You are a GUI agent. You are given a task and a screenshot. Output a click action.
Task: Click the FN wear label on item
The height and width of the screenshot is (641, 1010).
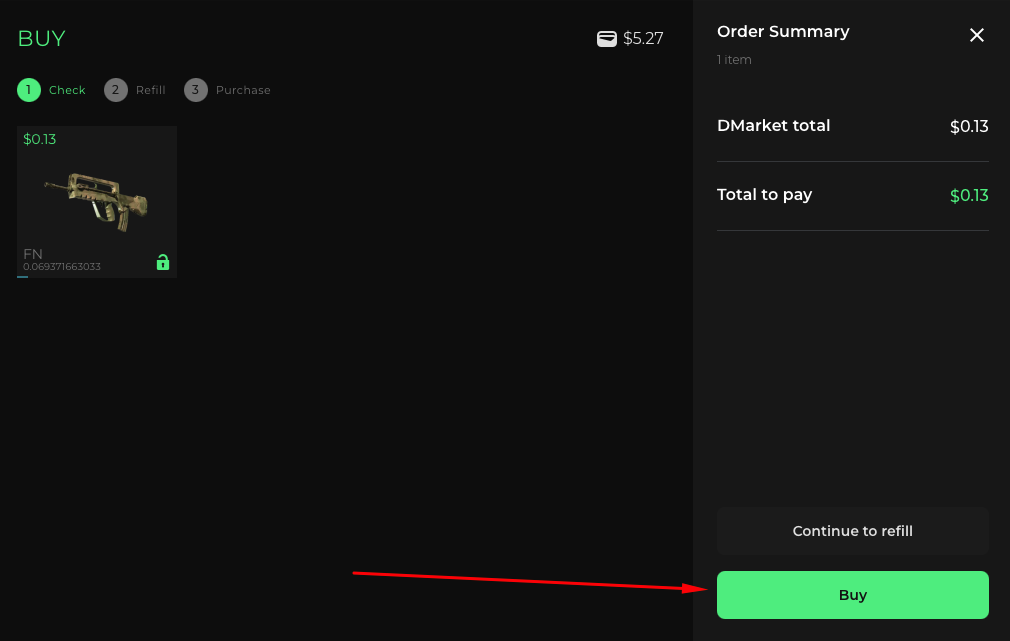33,254
